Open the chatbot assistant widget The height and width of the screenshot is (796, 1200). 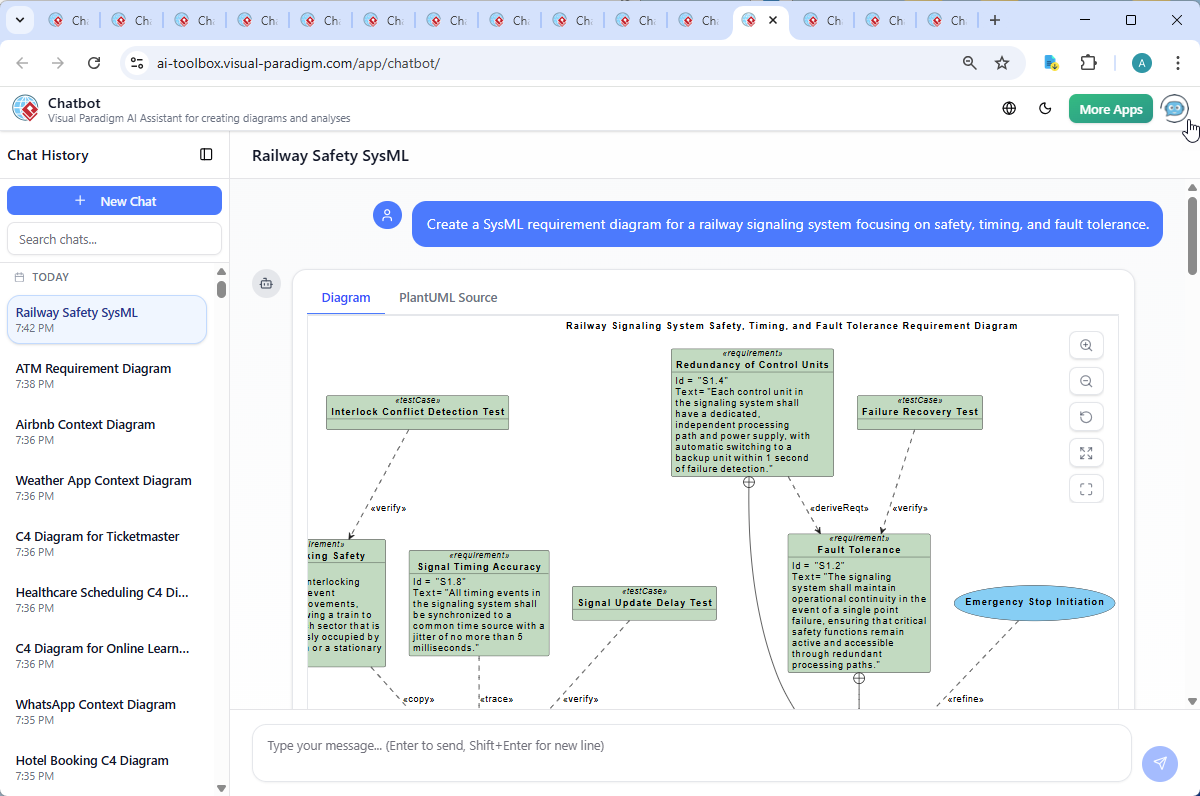coord(1174,108)
